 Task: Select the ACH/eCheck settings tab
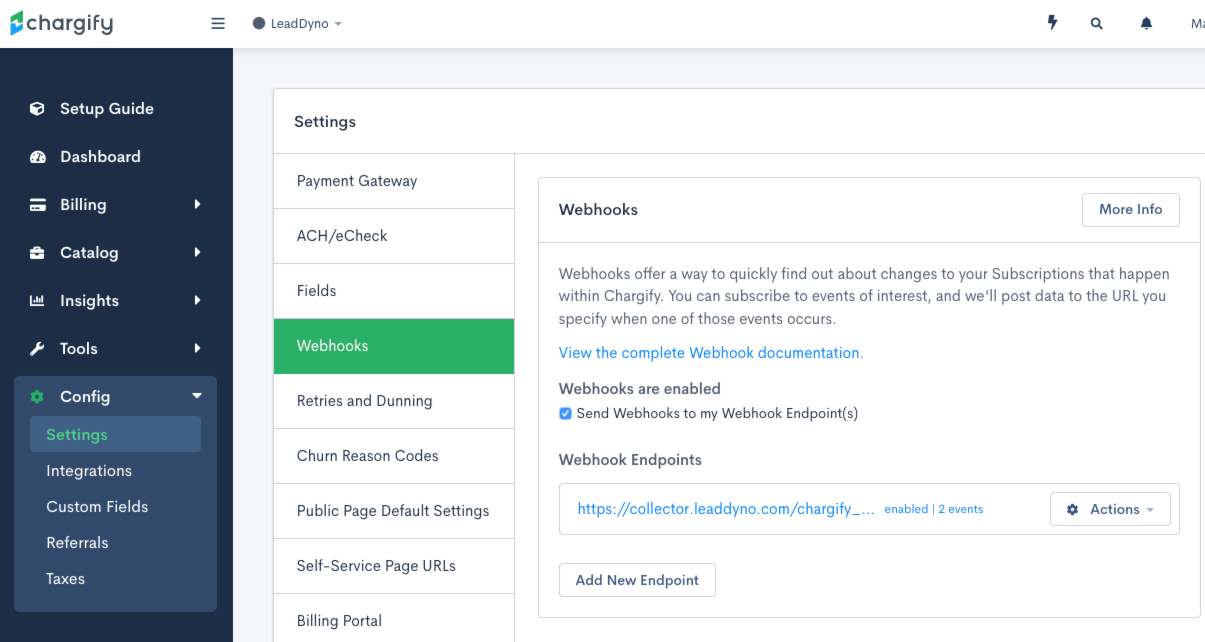pyautogui.click(x=394, y=236)
